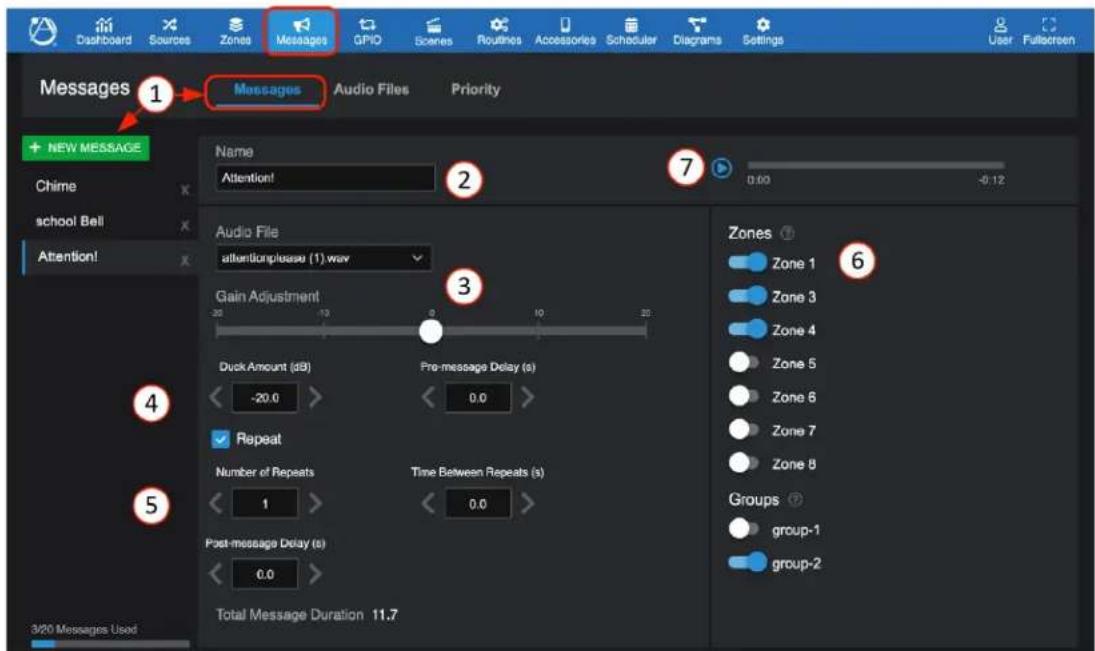Delete the school Bell message
1095x651 pixels.
point(184,225)
